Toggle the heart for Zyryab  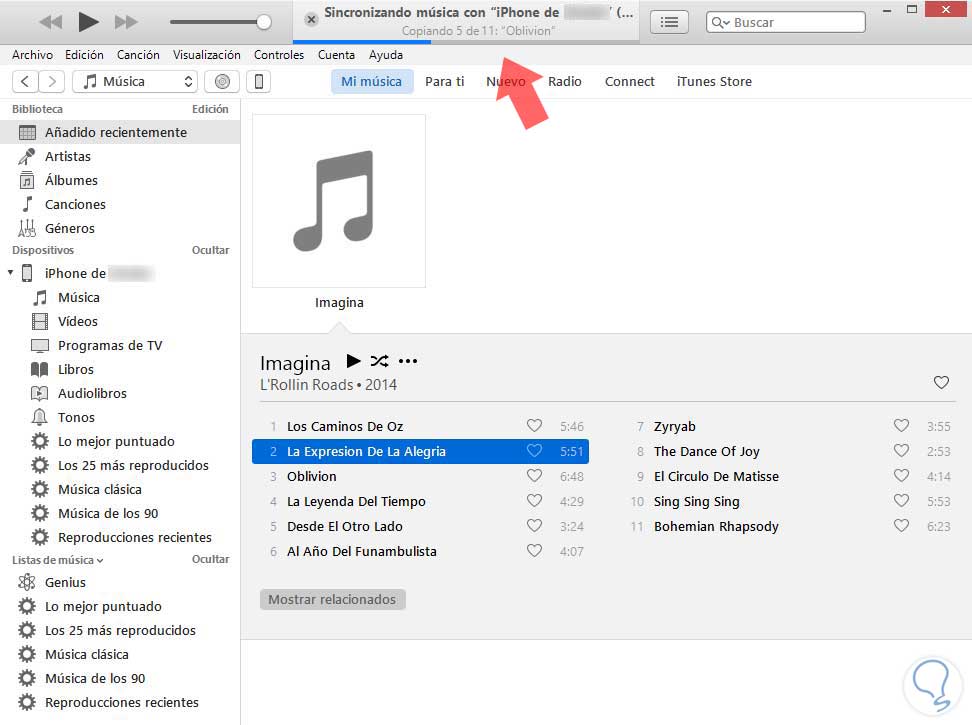pyautogui.click(x=901, y=425)
